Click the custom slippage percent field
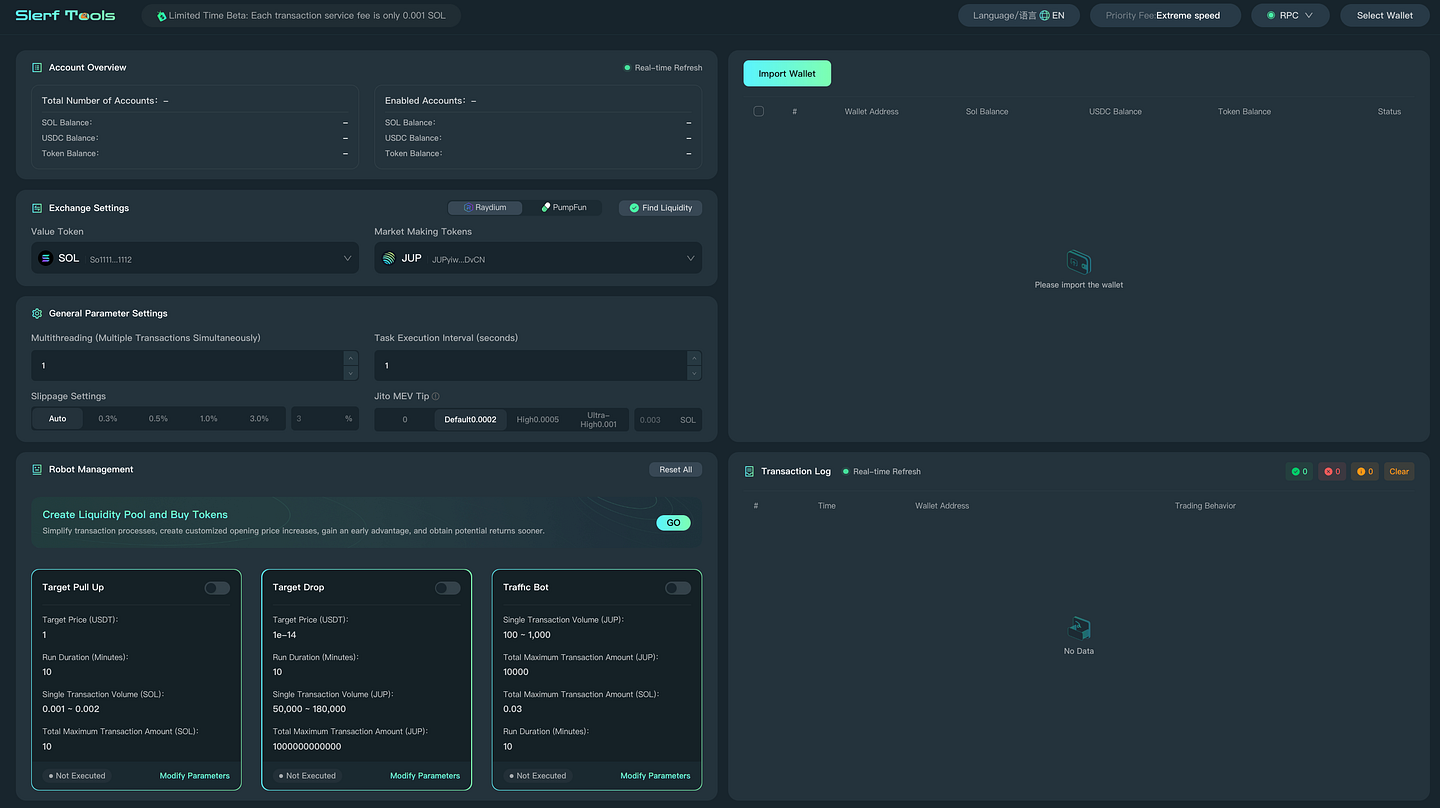This screenshot has height=808, width=1440. pyautogui.click(x=324, y=419)
